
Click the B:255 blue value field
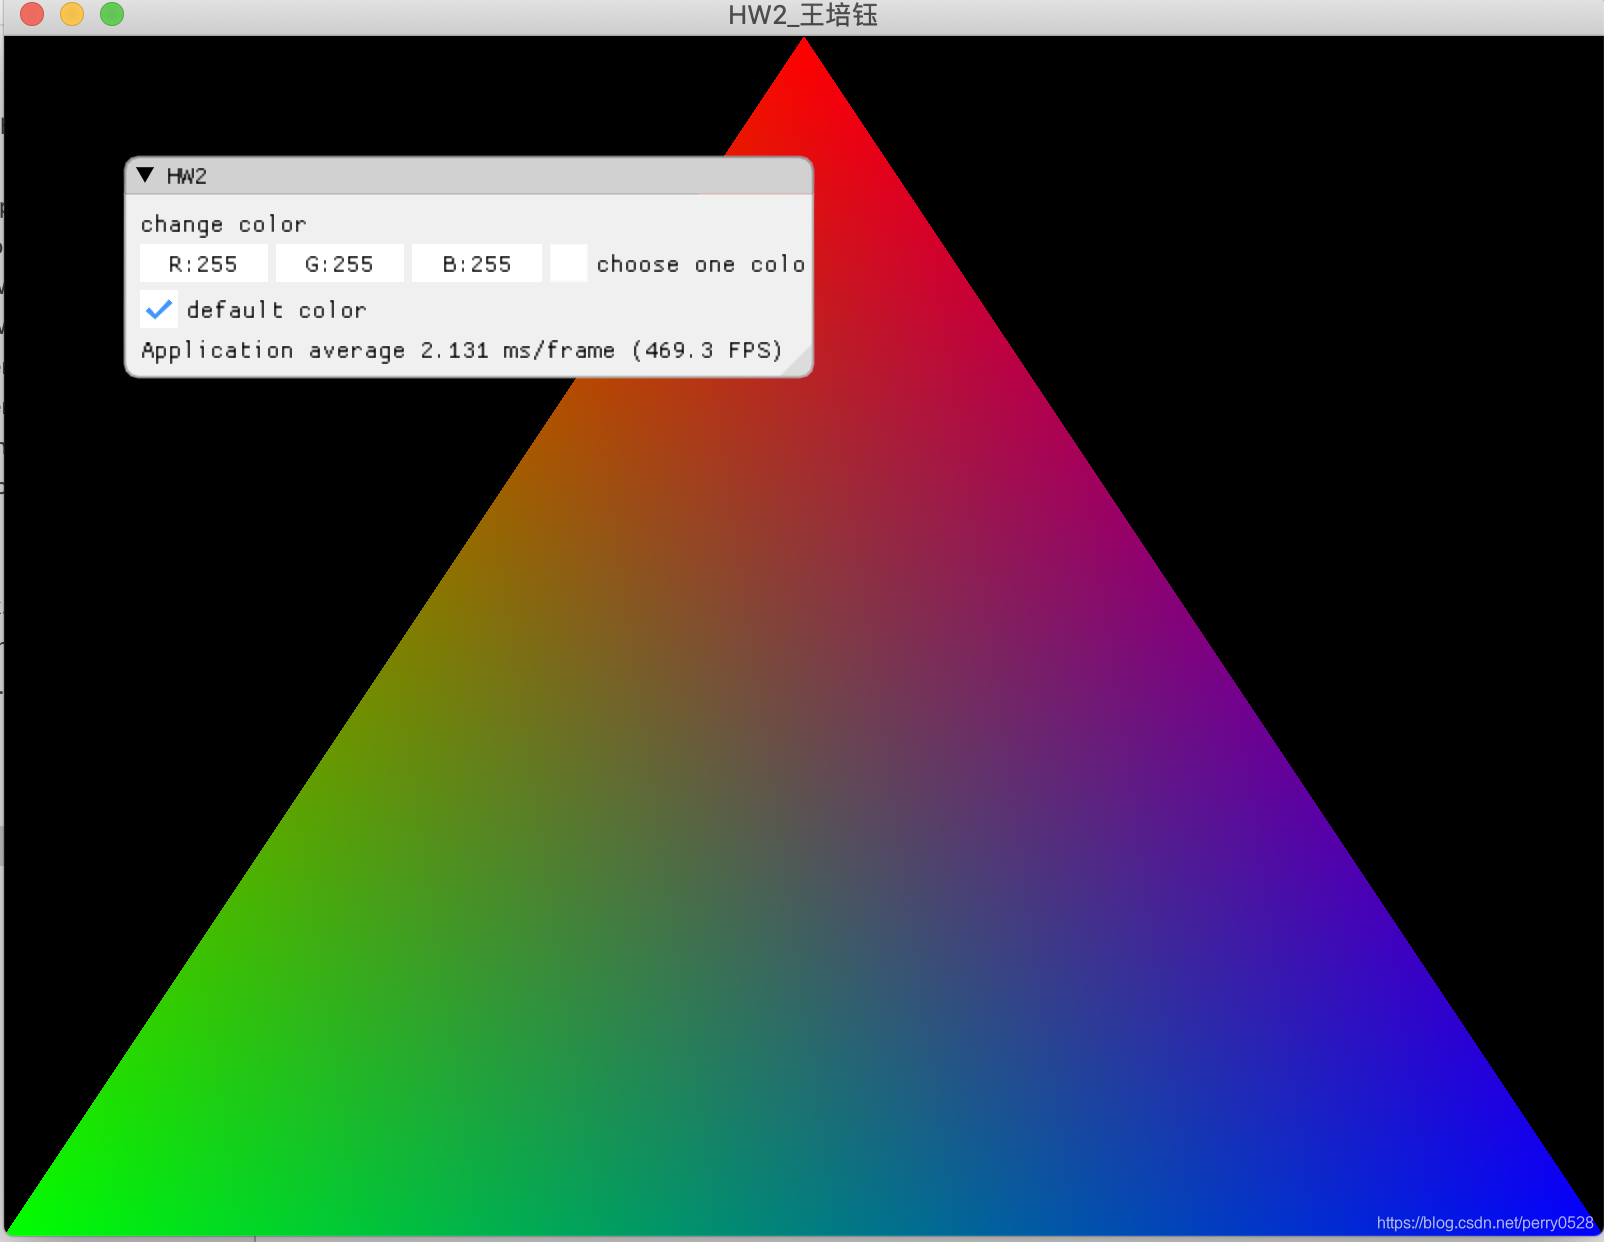[477, 264]
